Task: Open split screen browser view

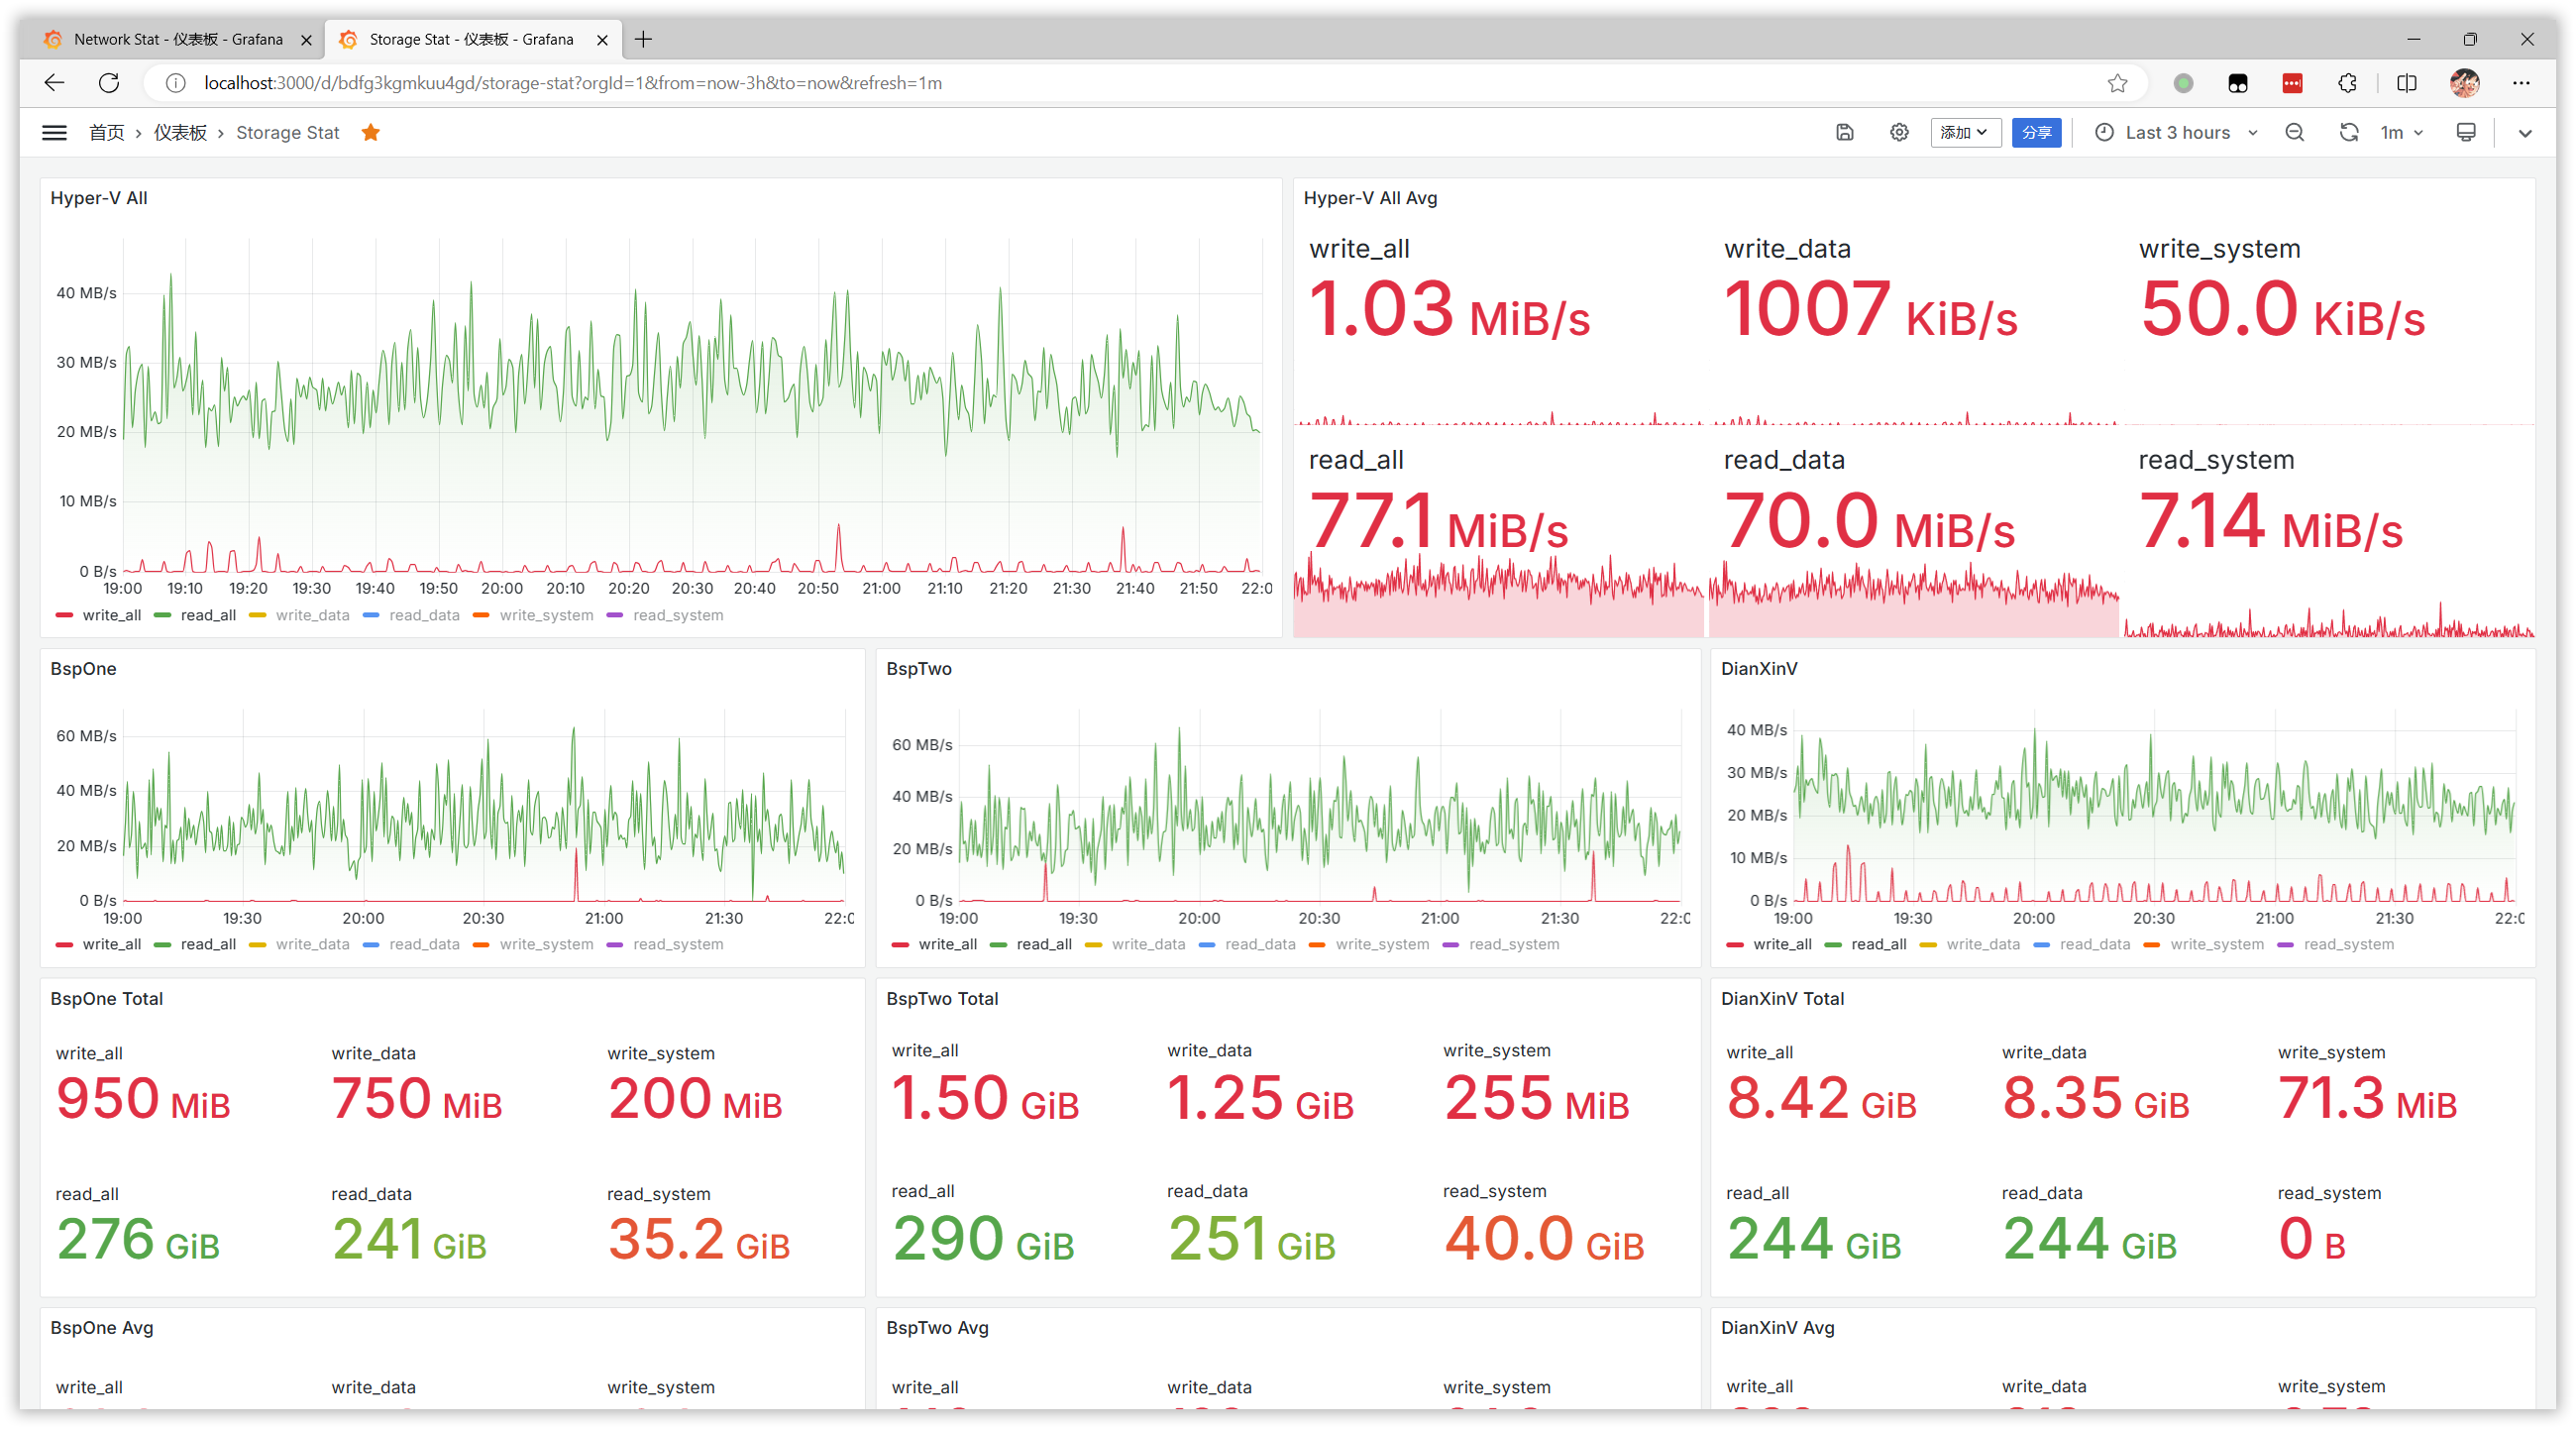Action: 2407,83
